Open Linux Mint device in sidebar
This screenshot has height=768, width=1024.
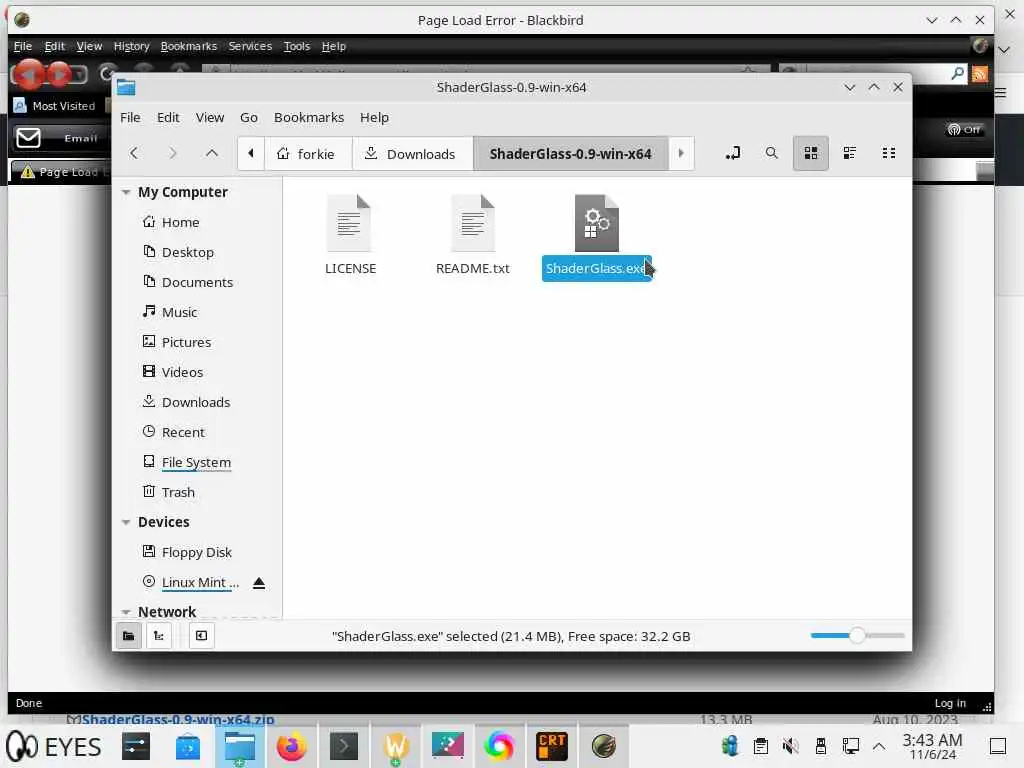coord(200,583)
